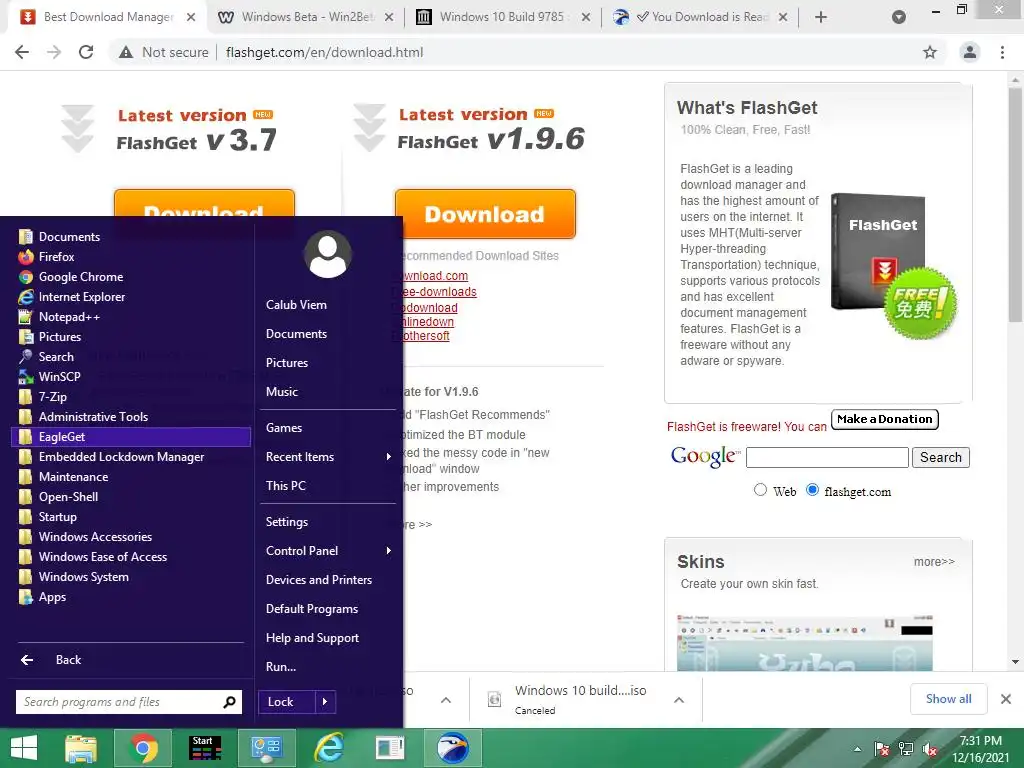Open the EagleGet program folder
1024x768 pixels.
(x=131, y=437)
